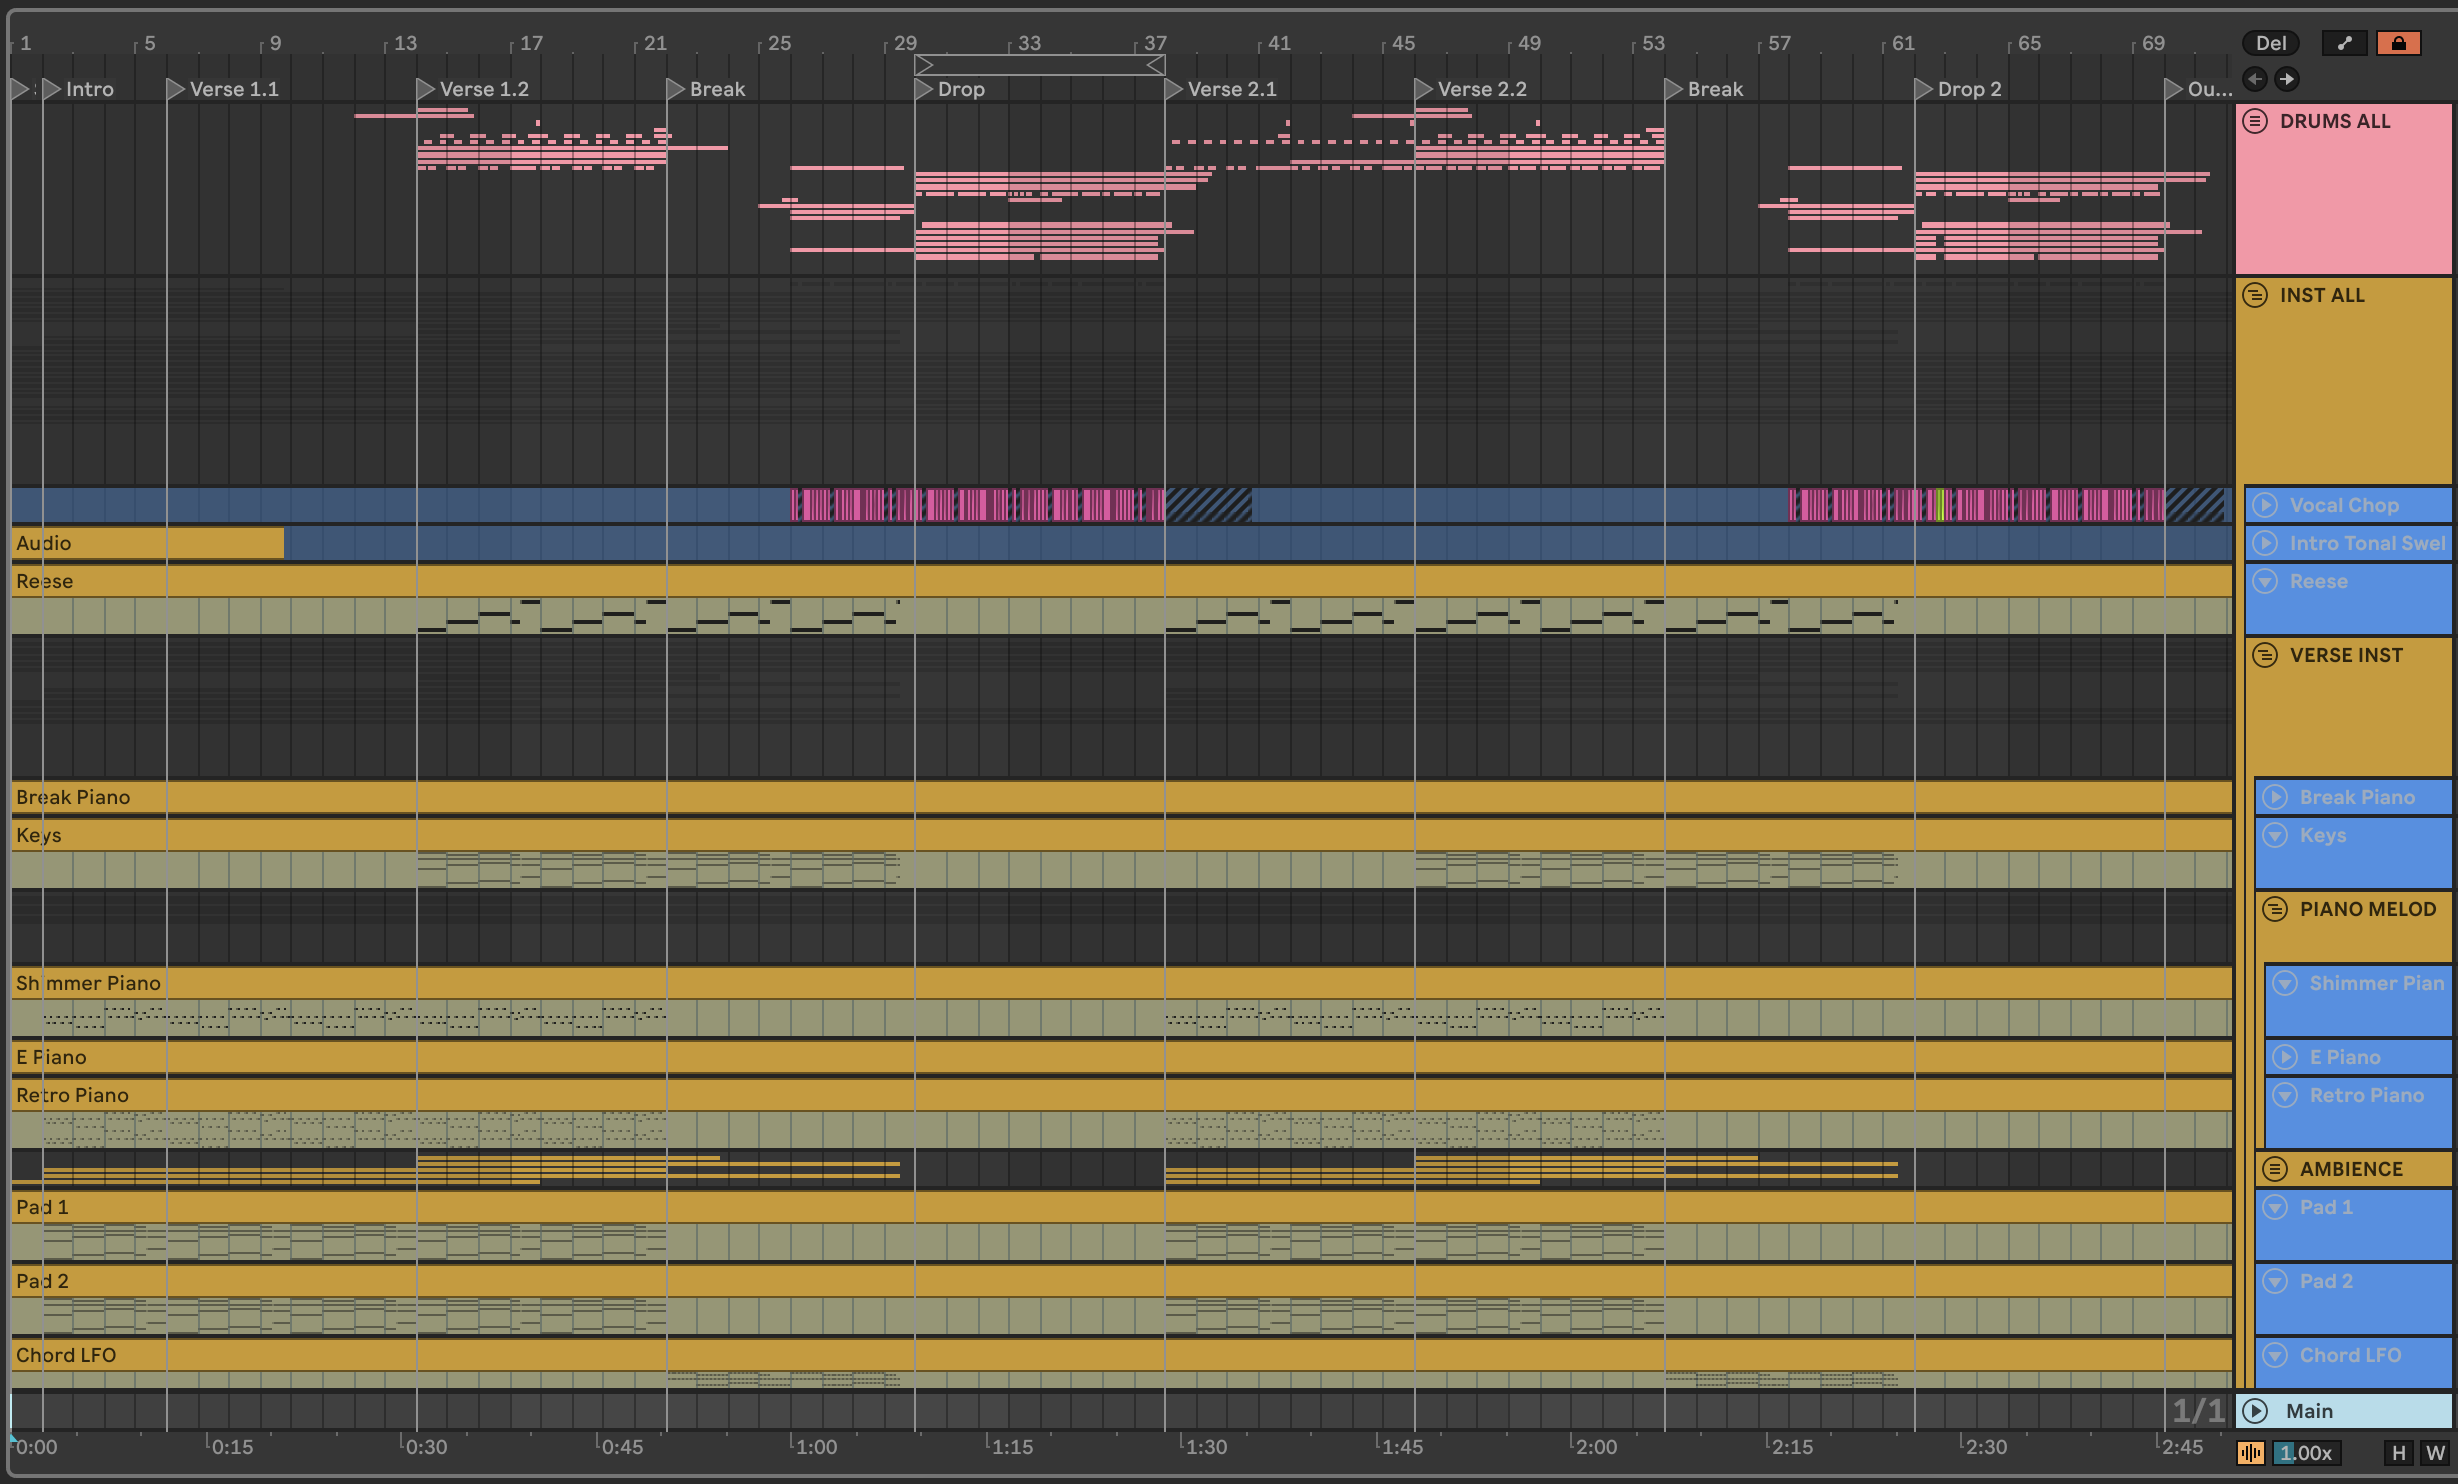Jump to the next locator

tap(2287, 79)
